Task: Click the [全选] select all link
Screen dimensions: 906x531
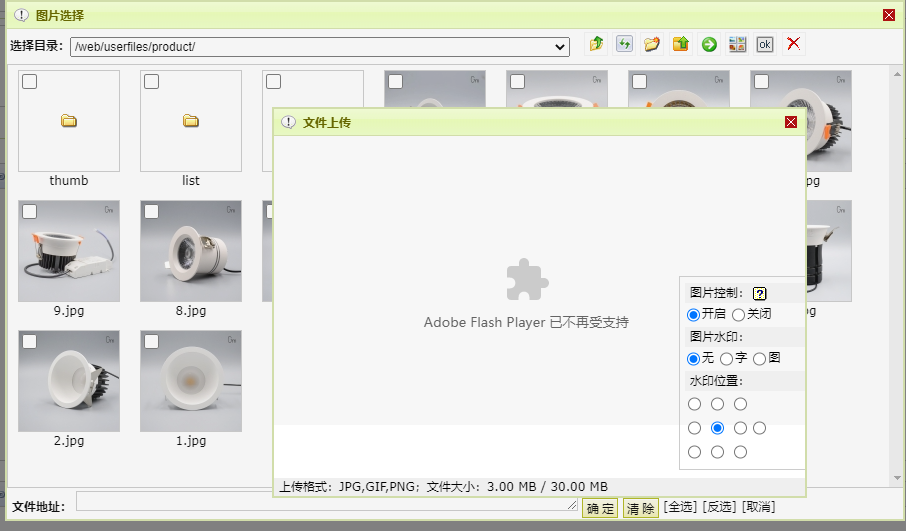Action: click(680, 508)
